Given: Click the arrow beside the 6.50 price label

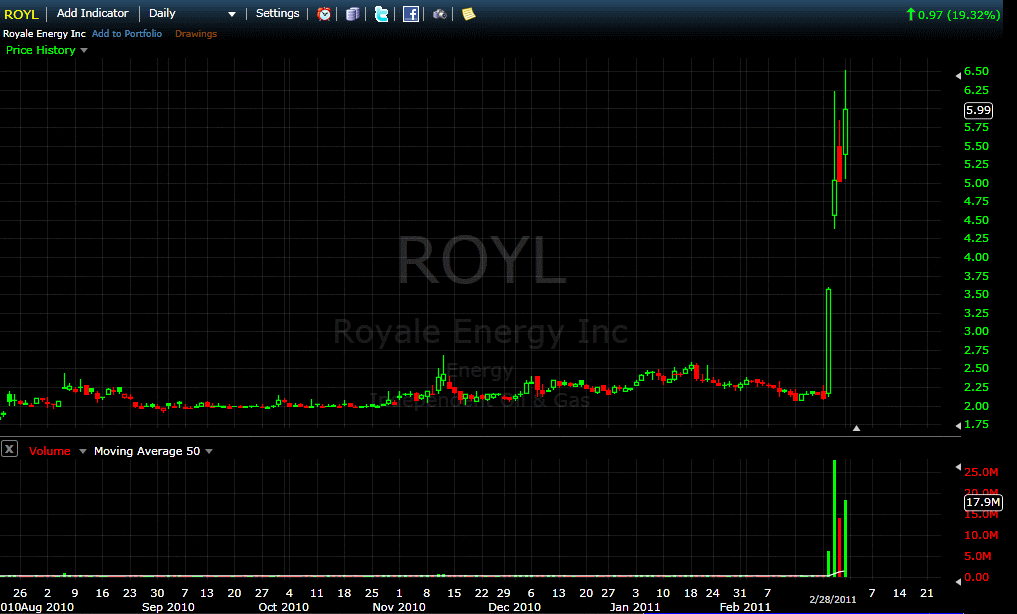Looking at the screenshot, I should click(959, 76).
